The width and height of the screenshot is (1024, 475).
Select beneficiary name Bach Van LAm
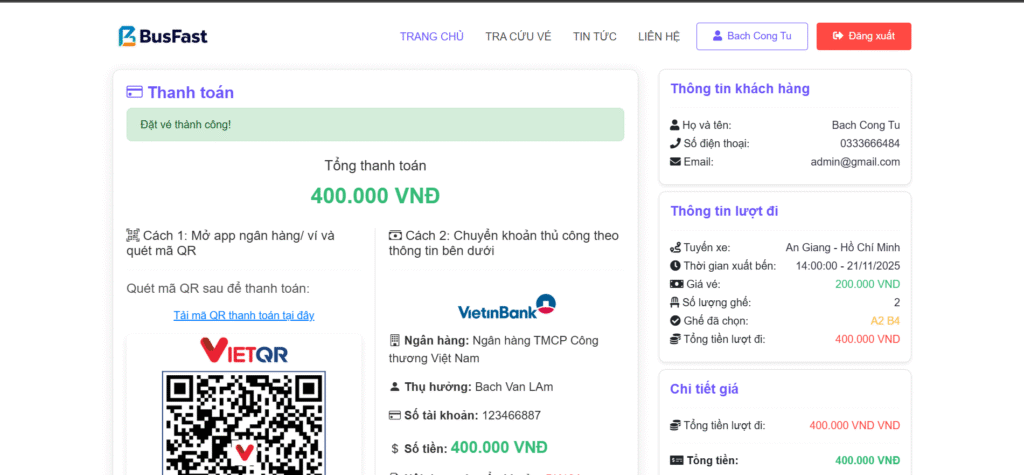click(514, 387)
